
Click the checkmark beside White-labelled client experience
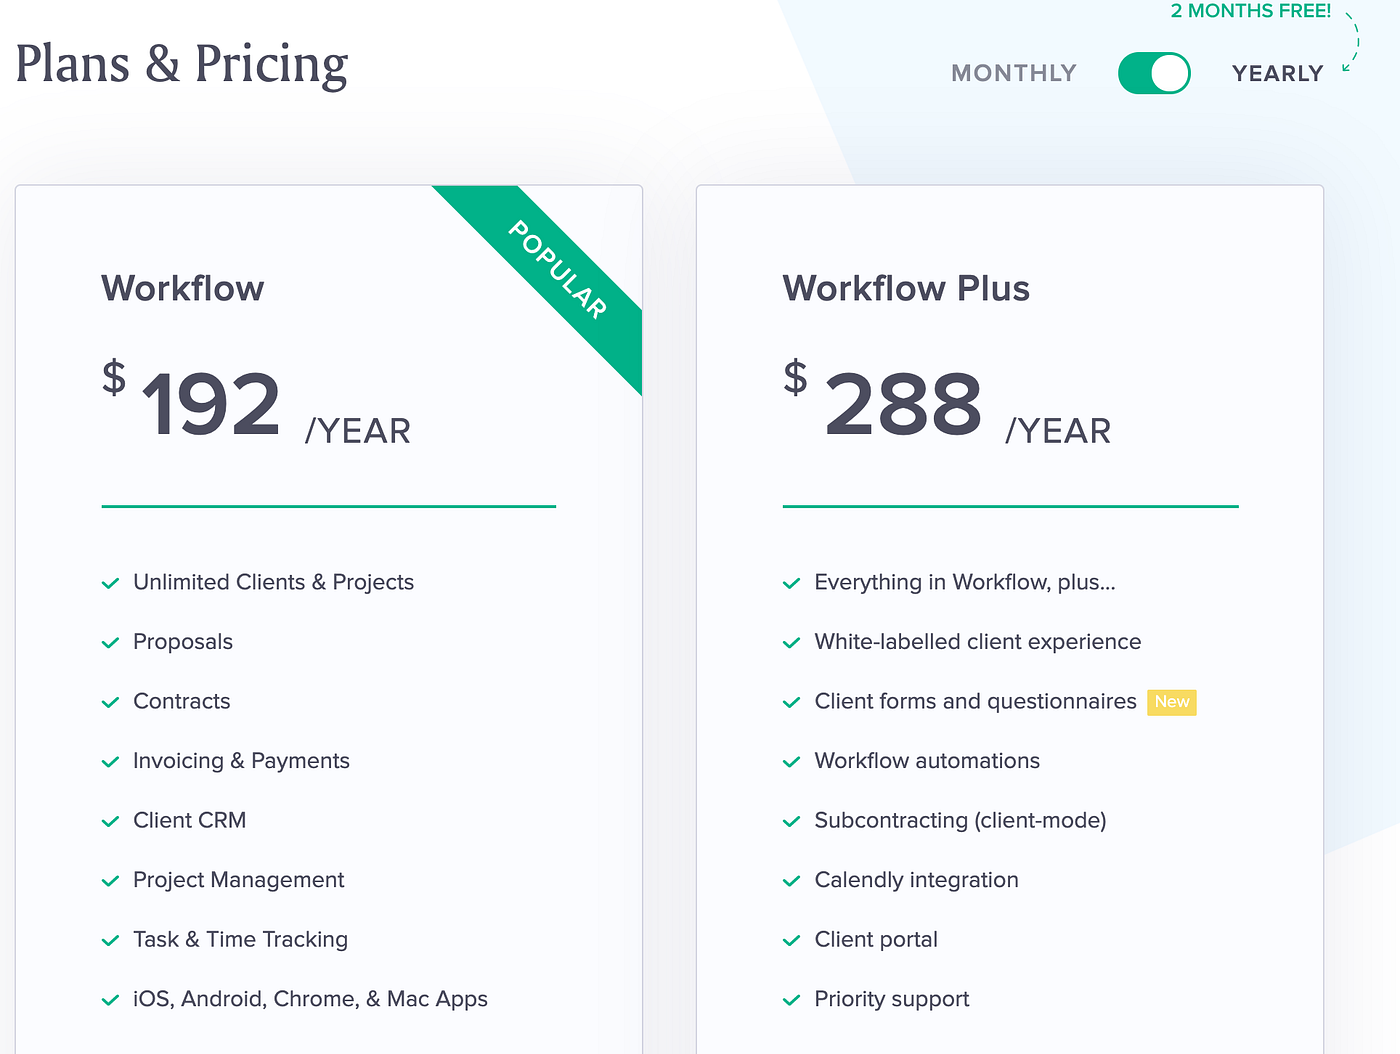click(x=792, y=643)
